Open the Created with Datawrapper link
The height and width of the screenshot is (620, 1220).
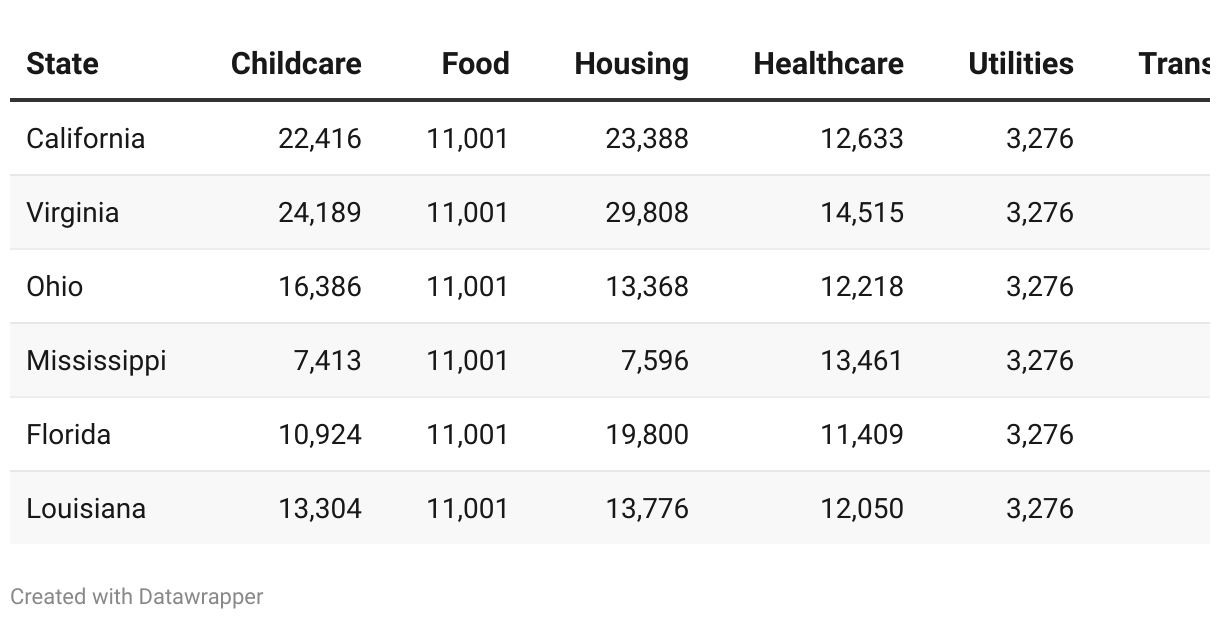(137, 597)
